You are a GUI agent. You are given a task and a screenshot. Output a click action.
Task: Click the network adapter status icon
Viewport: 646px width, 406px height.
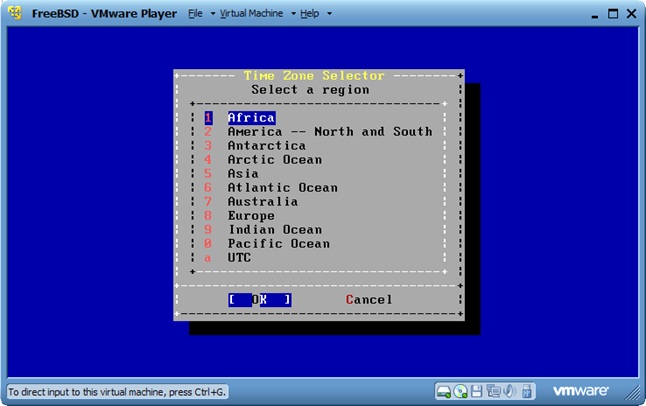coord(492,390)
